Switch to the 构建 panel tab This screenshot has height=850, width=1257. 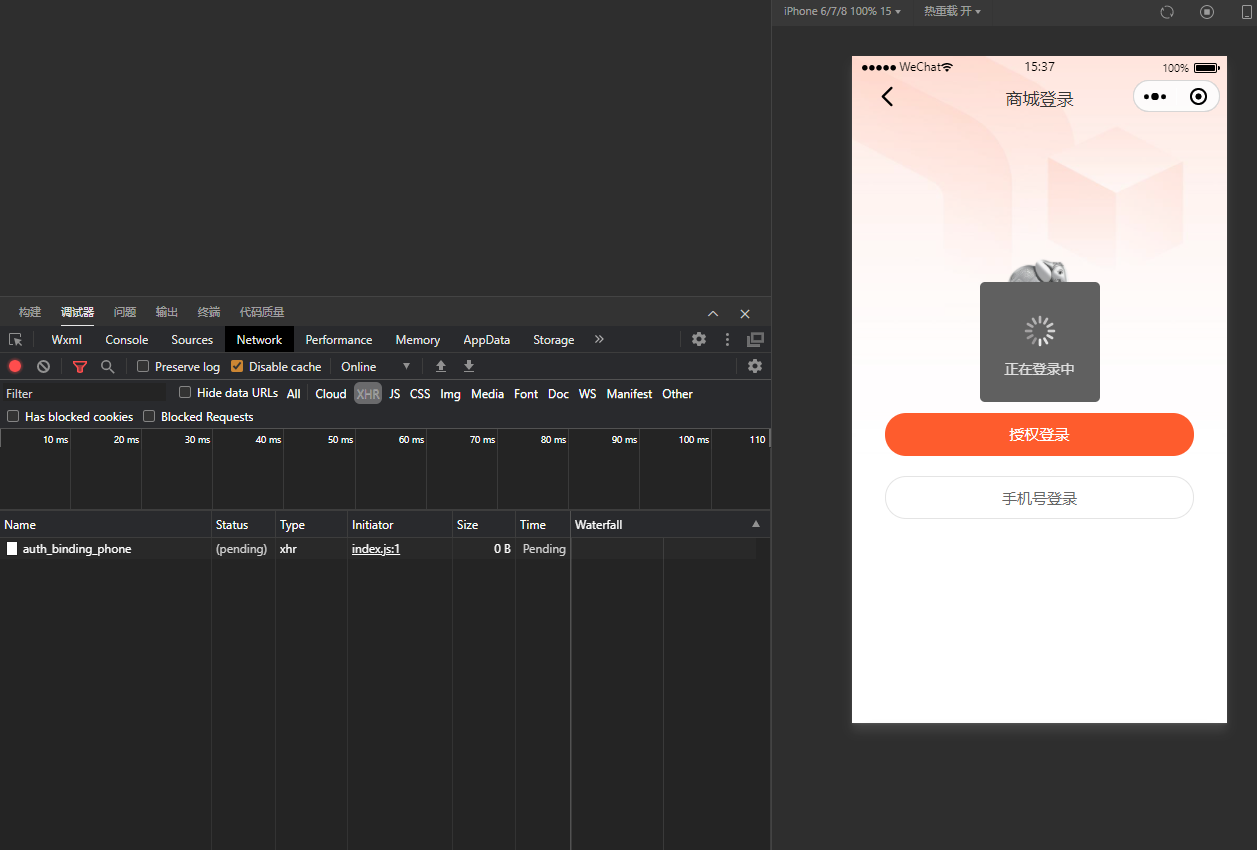click(x=30, y=312)
